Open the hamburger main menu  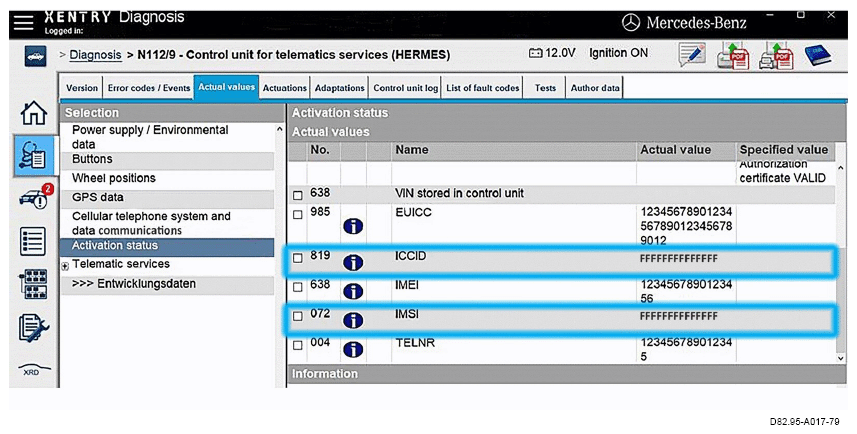coord(24,23)
